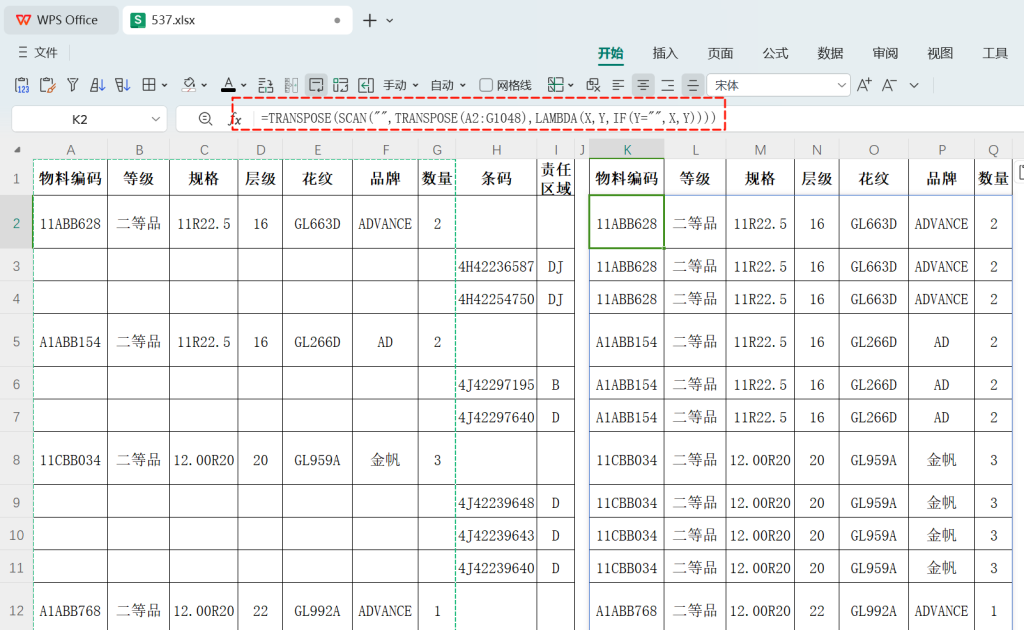Screen dimensions: 1024x630
Task: Select column K header
Action: [627, 150]
